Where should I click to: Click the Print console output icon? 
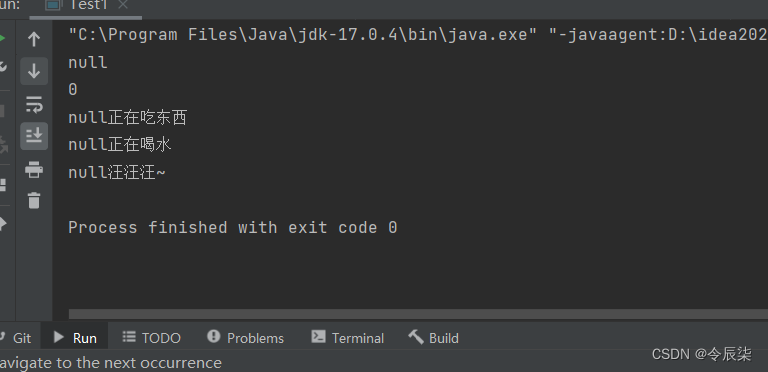(x=34, y=170)
